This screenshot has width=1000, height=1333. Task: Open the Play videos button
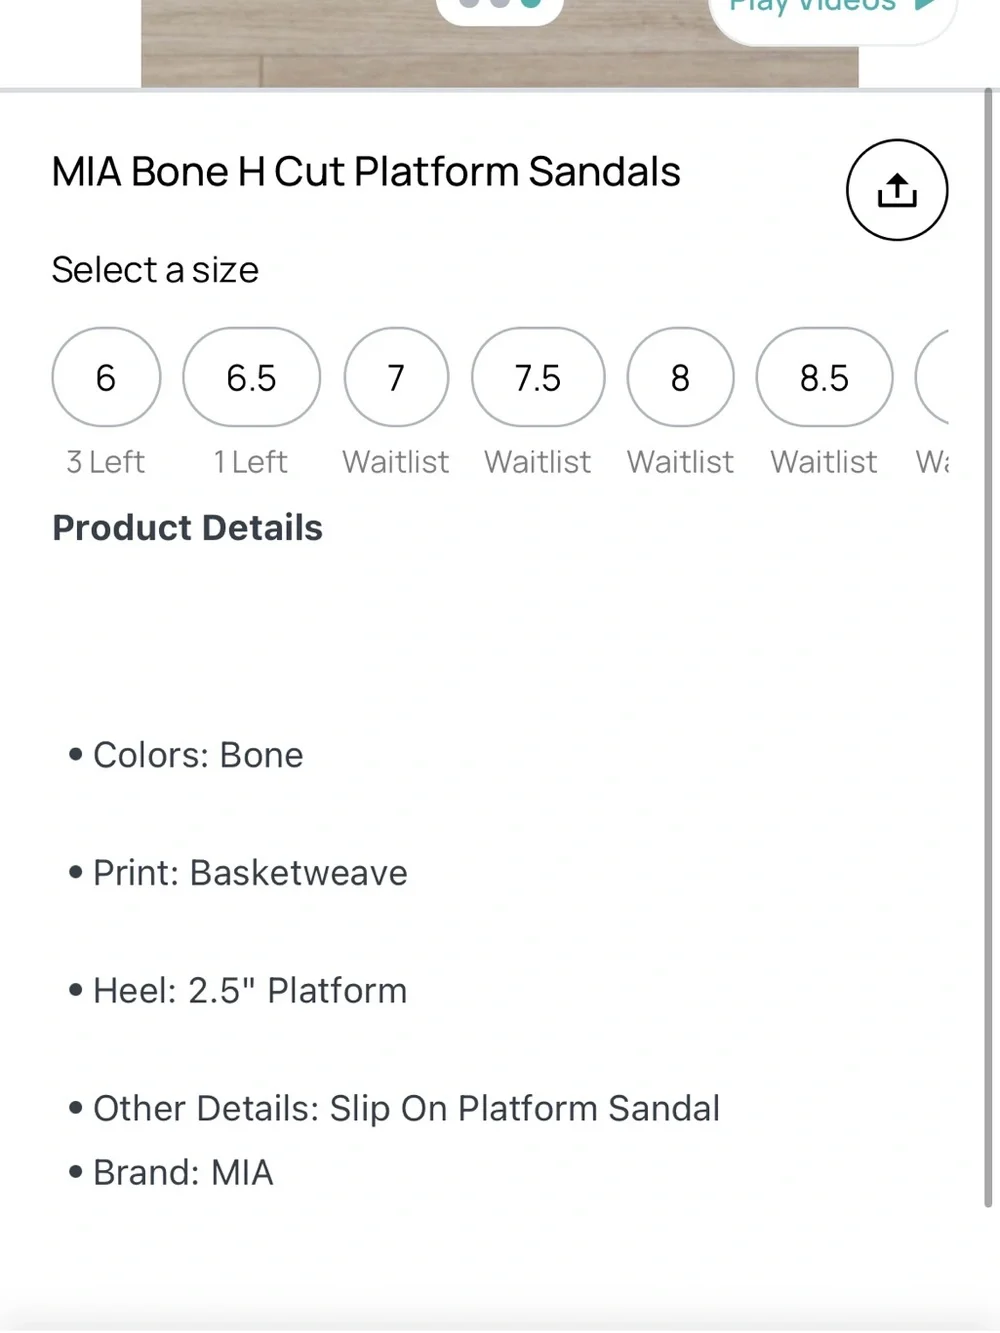tap(832, 10)
